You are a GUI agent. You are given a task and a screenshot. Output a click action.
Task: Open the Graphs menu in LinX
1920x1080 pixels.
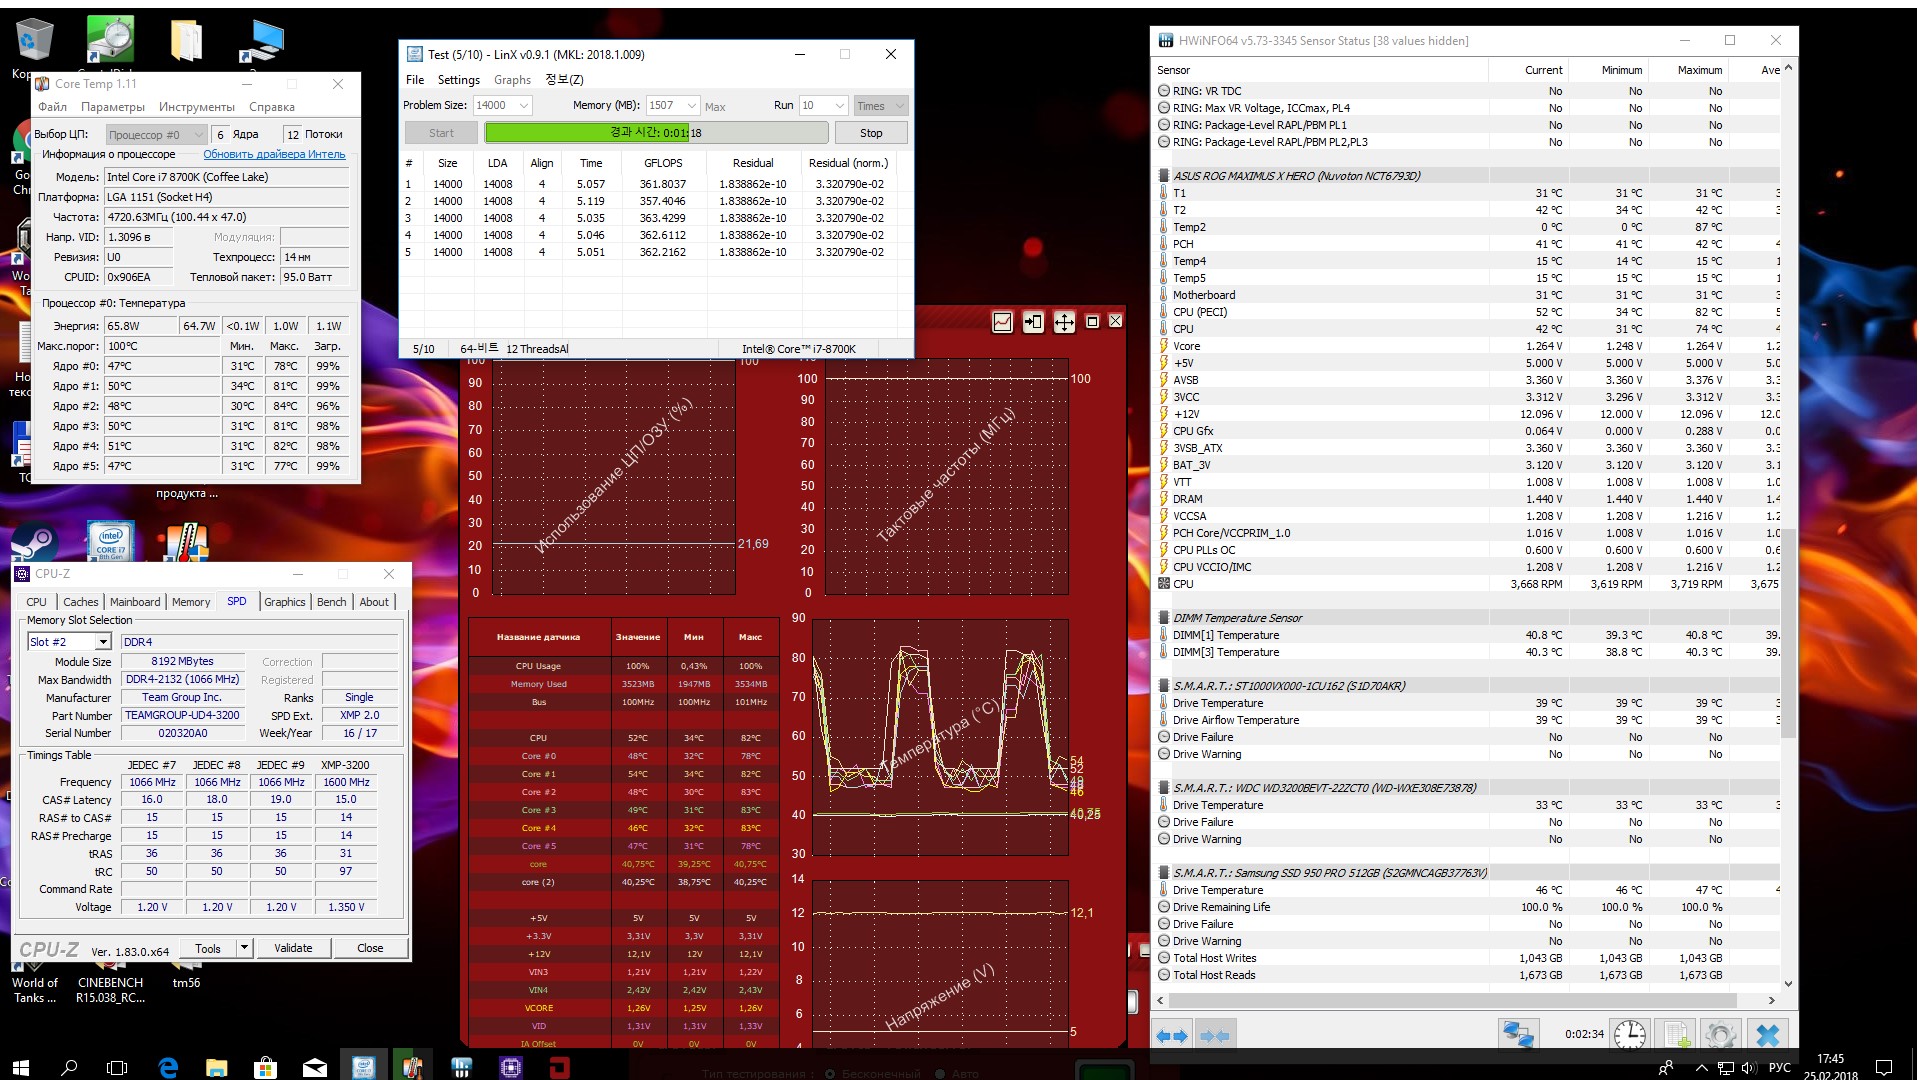click(x=512, y=80)
